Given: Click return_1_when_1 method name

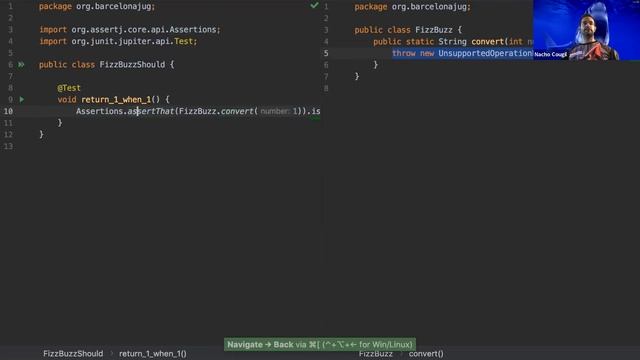Looking at the screenshot, I should [x=116, y=100].
